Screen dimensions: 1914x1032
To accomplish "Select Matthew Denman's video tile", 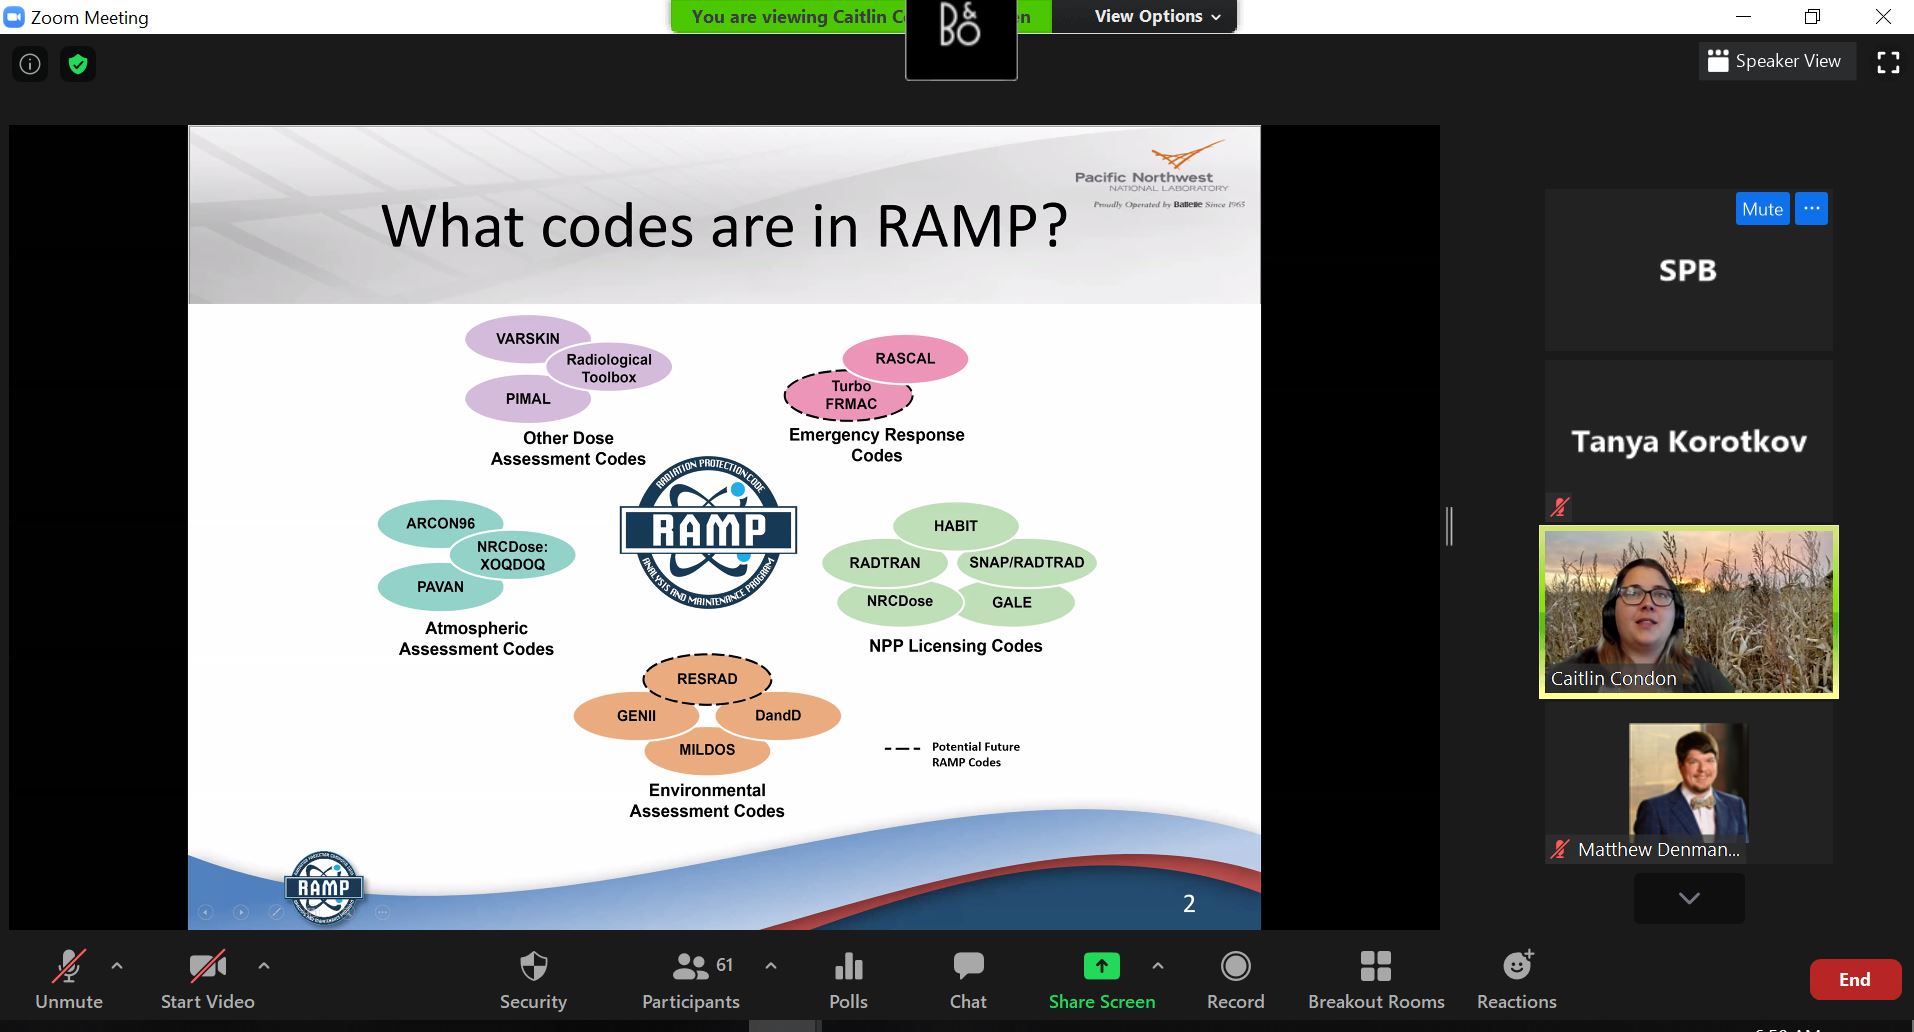I will pyautogui.click(x=1689, y=785).
